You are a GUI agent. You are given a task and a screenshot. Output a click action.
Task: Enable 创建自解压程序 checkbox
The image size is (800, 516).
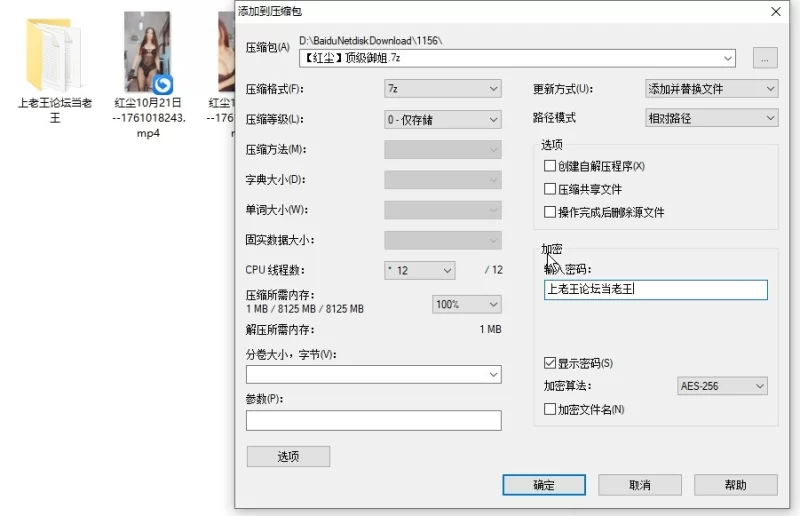[549, 166]
